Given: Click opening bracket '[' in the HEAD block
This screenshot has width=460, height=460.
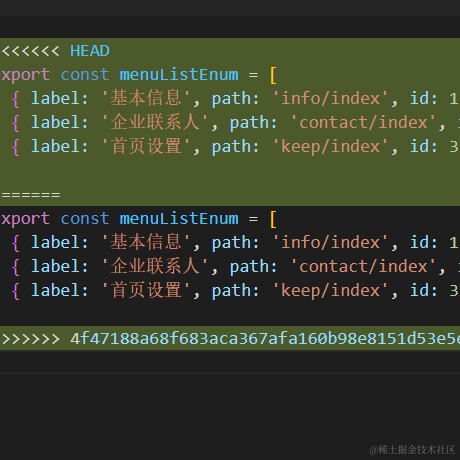Looking at the screenshot, I should [273, 75].
